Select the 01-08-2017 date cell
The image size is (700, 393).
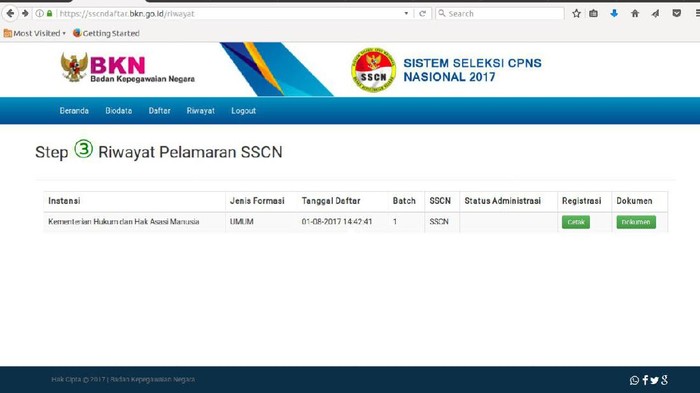tap(337, 222)
